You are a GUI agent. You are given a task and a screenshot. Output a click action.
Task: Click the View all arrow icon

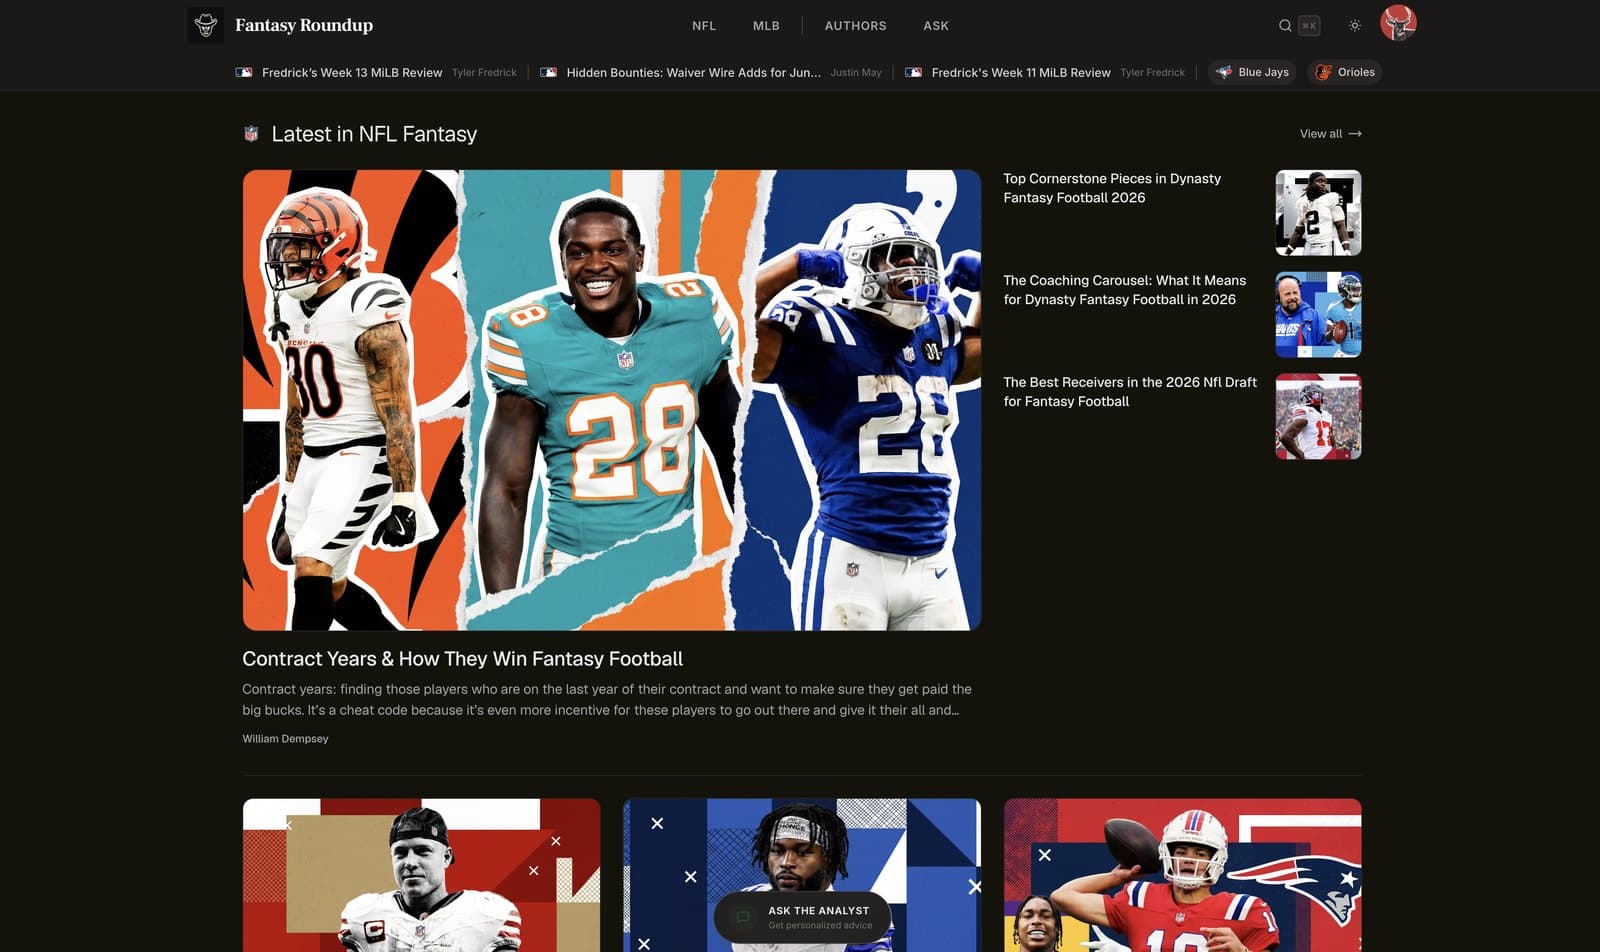[1355, 134]
